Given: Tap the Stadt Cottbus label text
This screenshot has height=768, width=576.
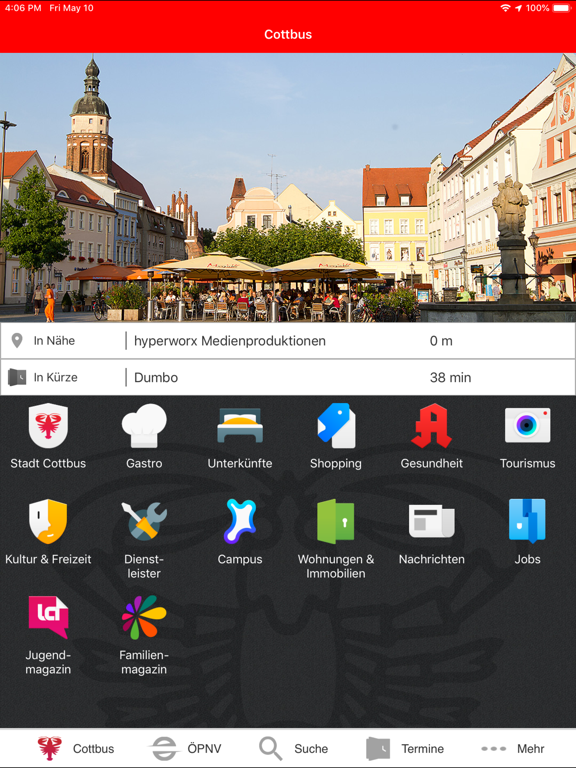Looking at the screenshot, I should (x=48, y=463).
